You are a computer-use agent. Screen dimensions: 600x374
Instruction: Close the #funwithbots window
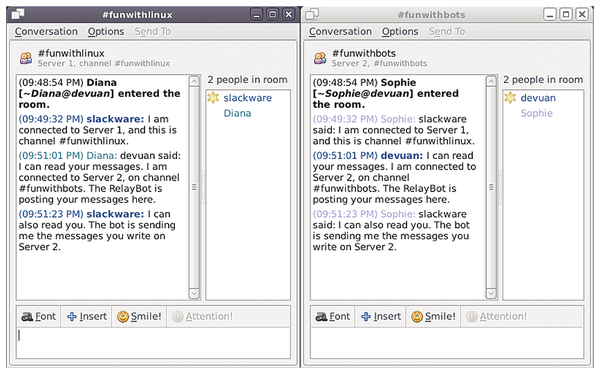click(582, 15)
